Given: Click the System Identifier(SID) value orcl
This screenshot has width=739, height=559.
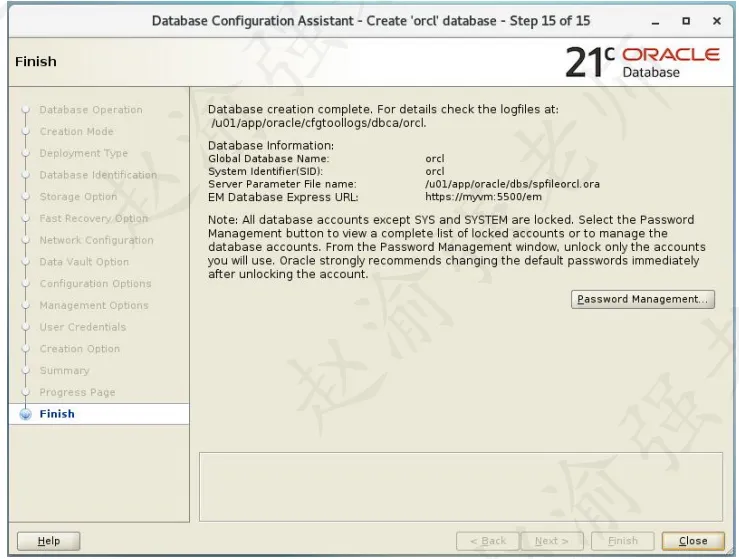Looking at the screenshot, I should (x=435, y=172).
